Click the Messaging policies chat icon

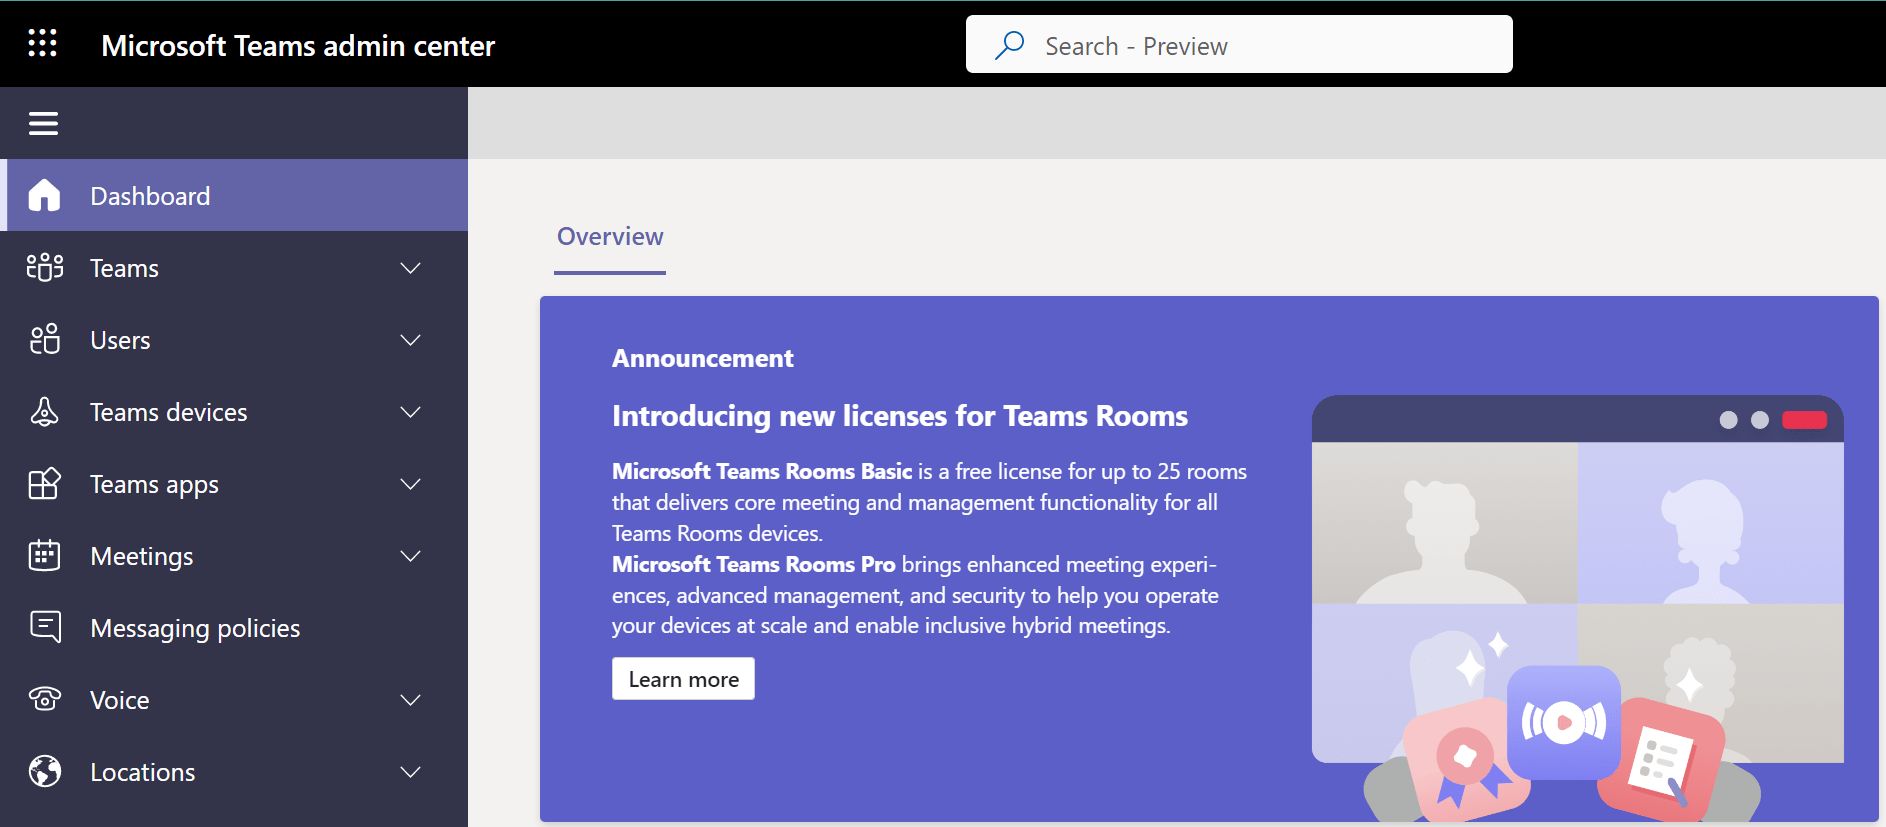click(45, 627)
